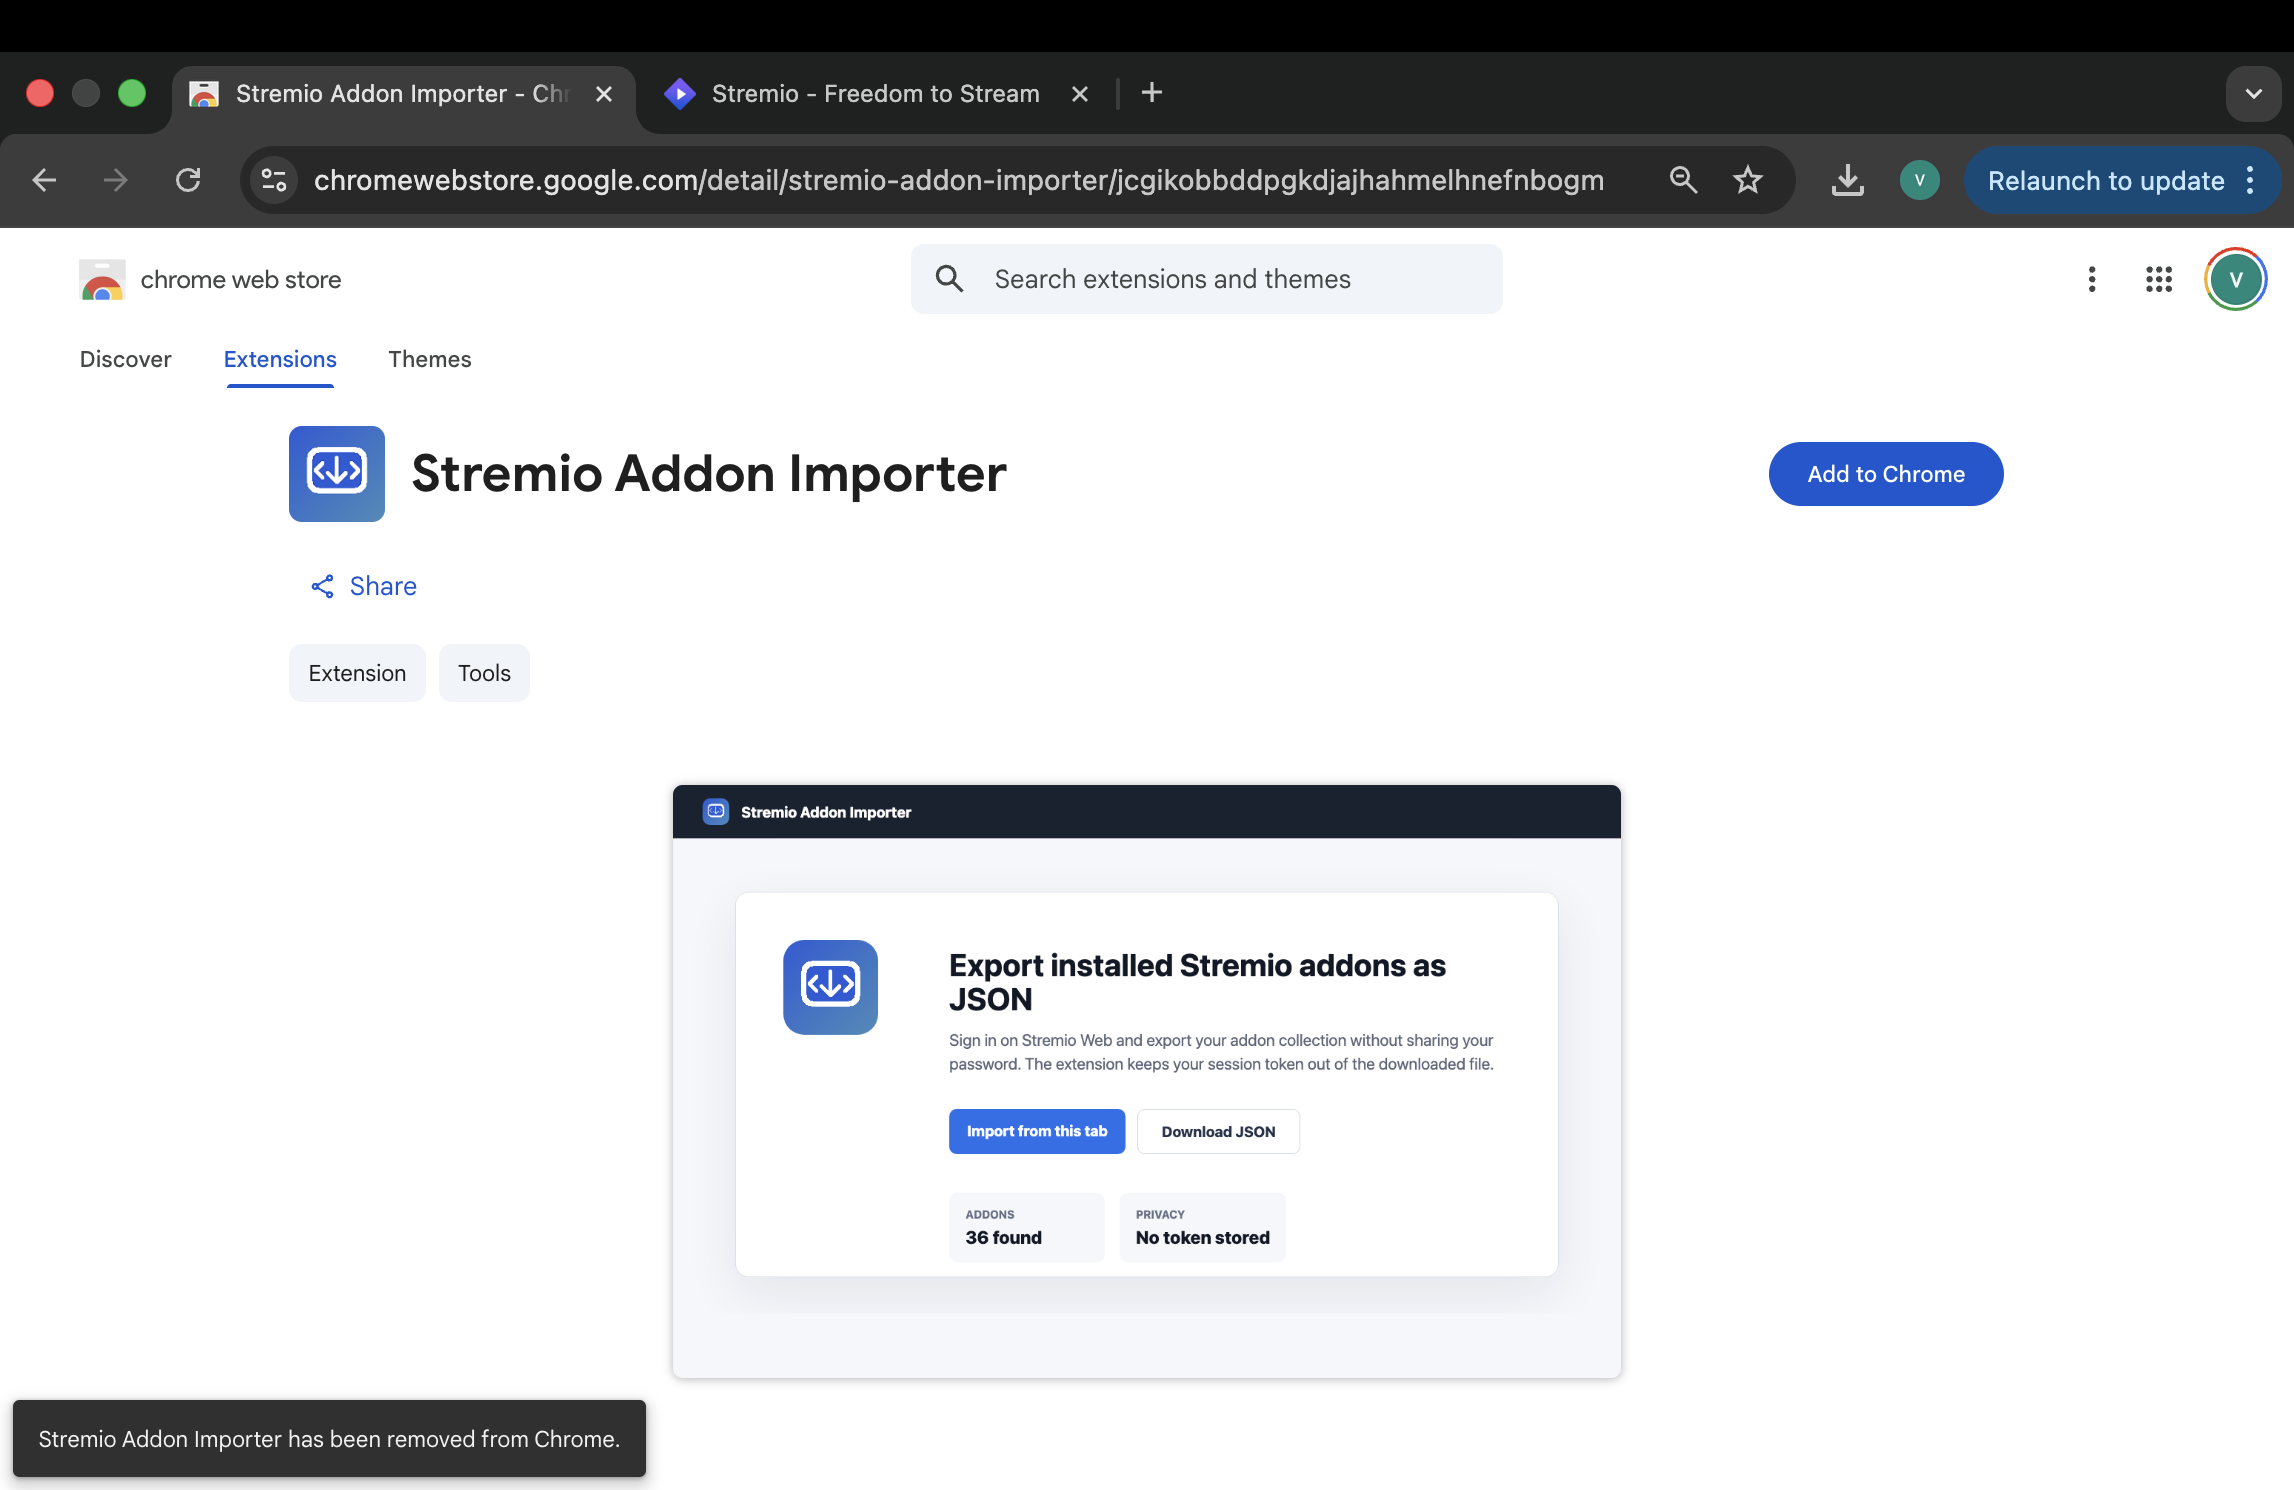The height and width of the screenshot is (1490, 2294).
Task: Focus the Search extensions and themes field
Action: 1206,279
